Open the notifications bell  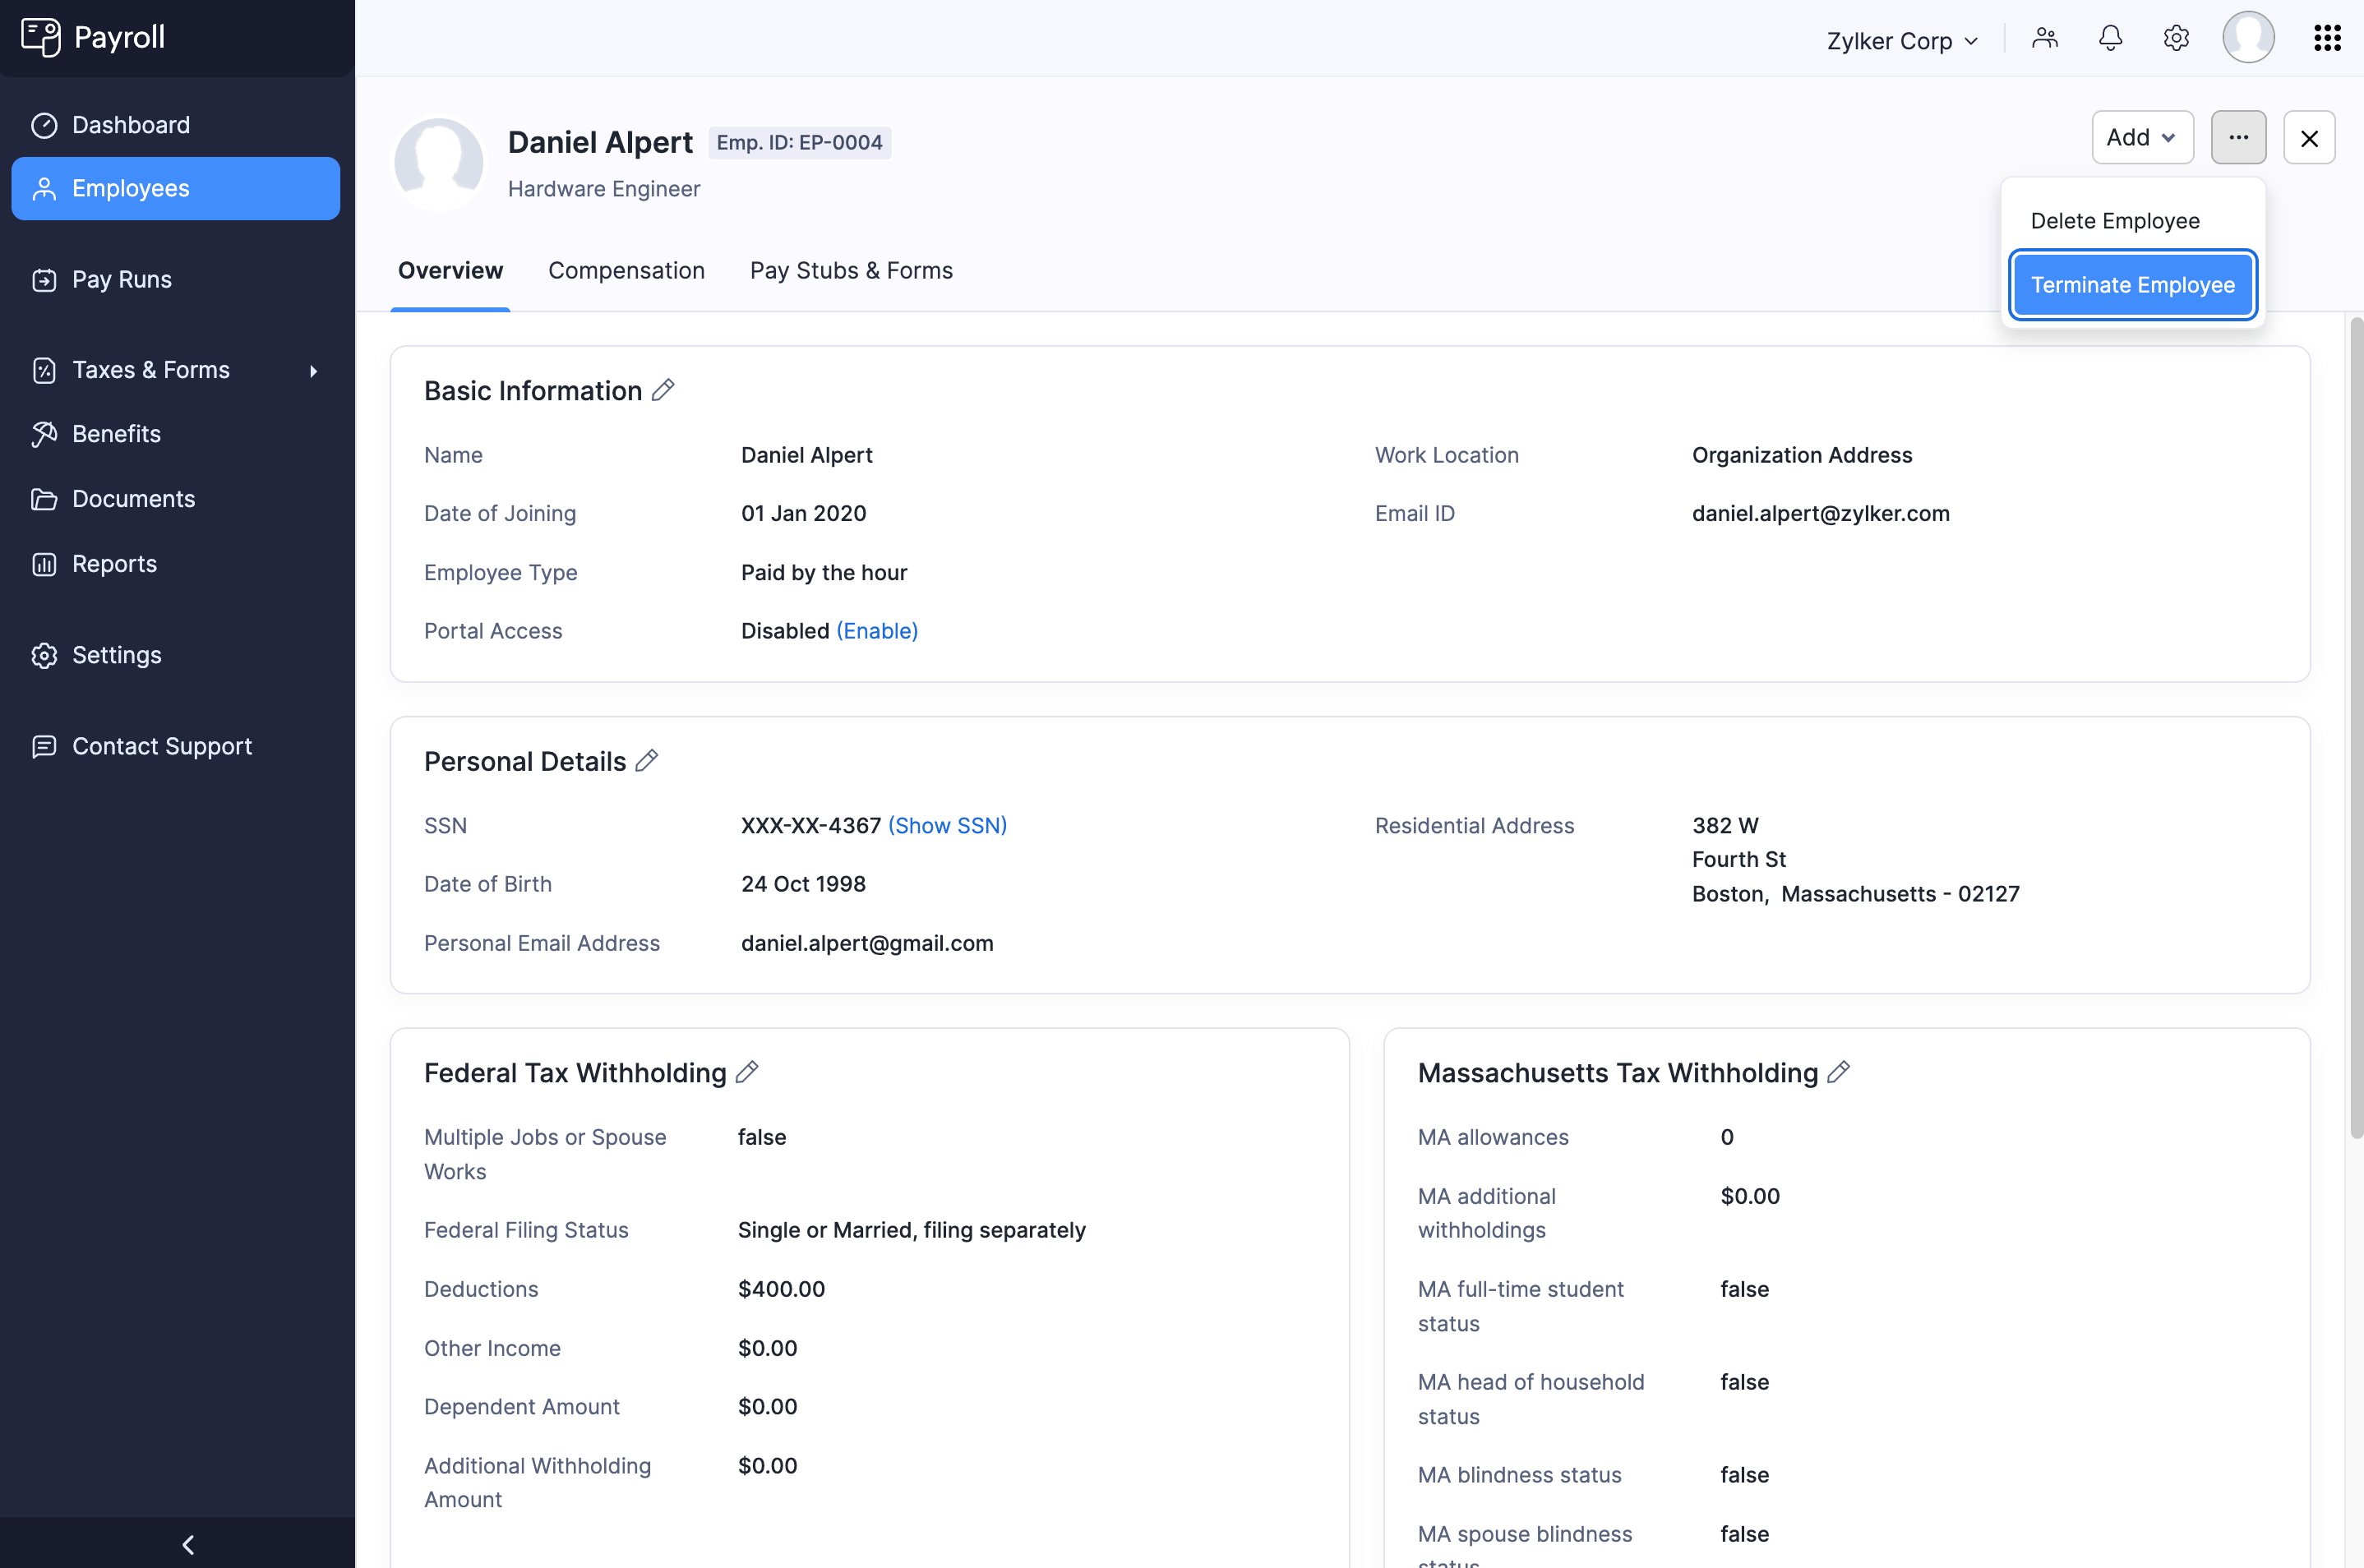2110,38
